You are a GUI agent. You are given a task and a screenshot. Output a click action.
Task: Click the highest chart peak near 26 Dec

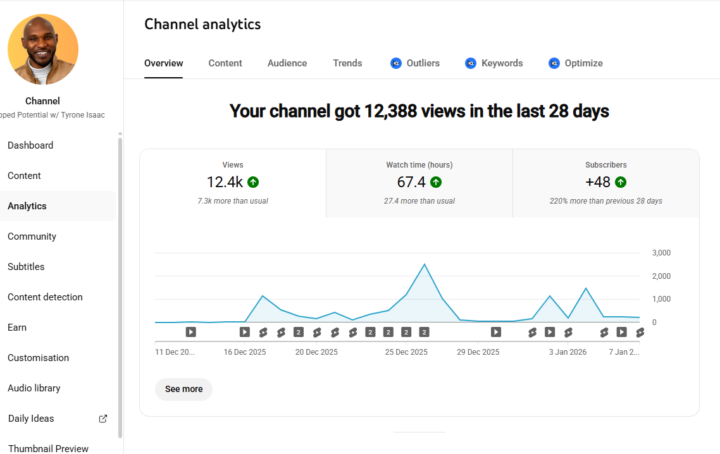click(424, 264)
